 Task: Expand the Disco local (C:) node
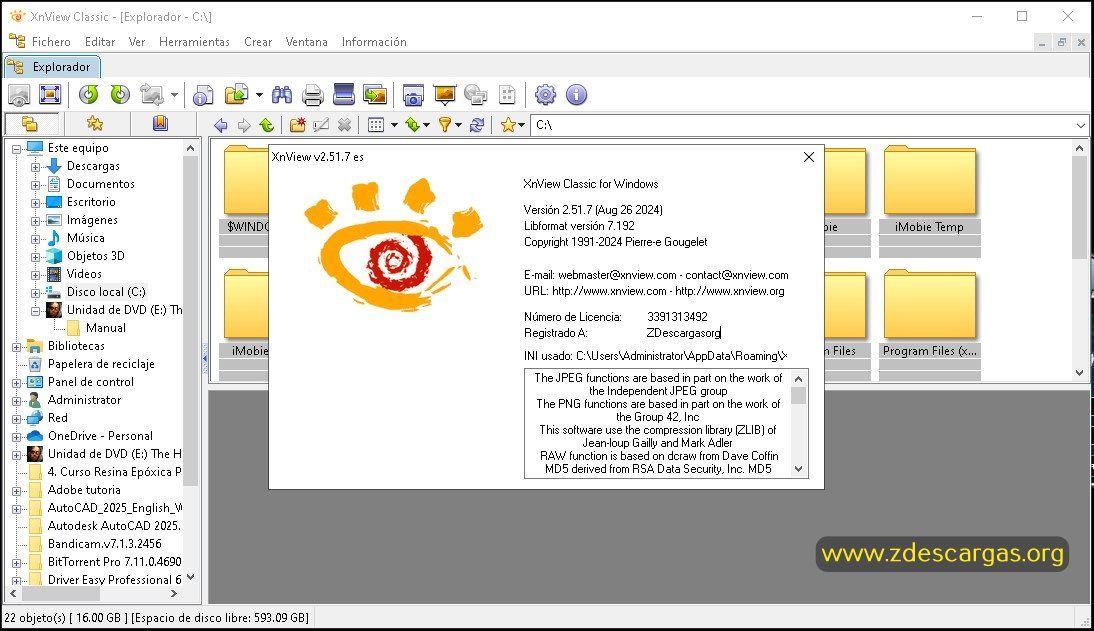pos(36,292)
